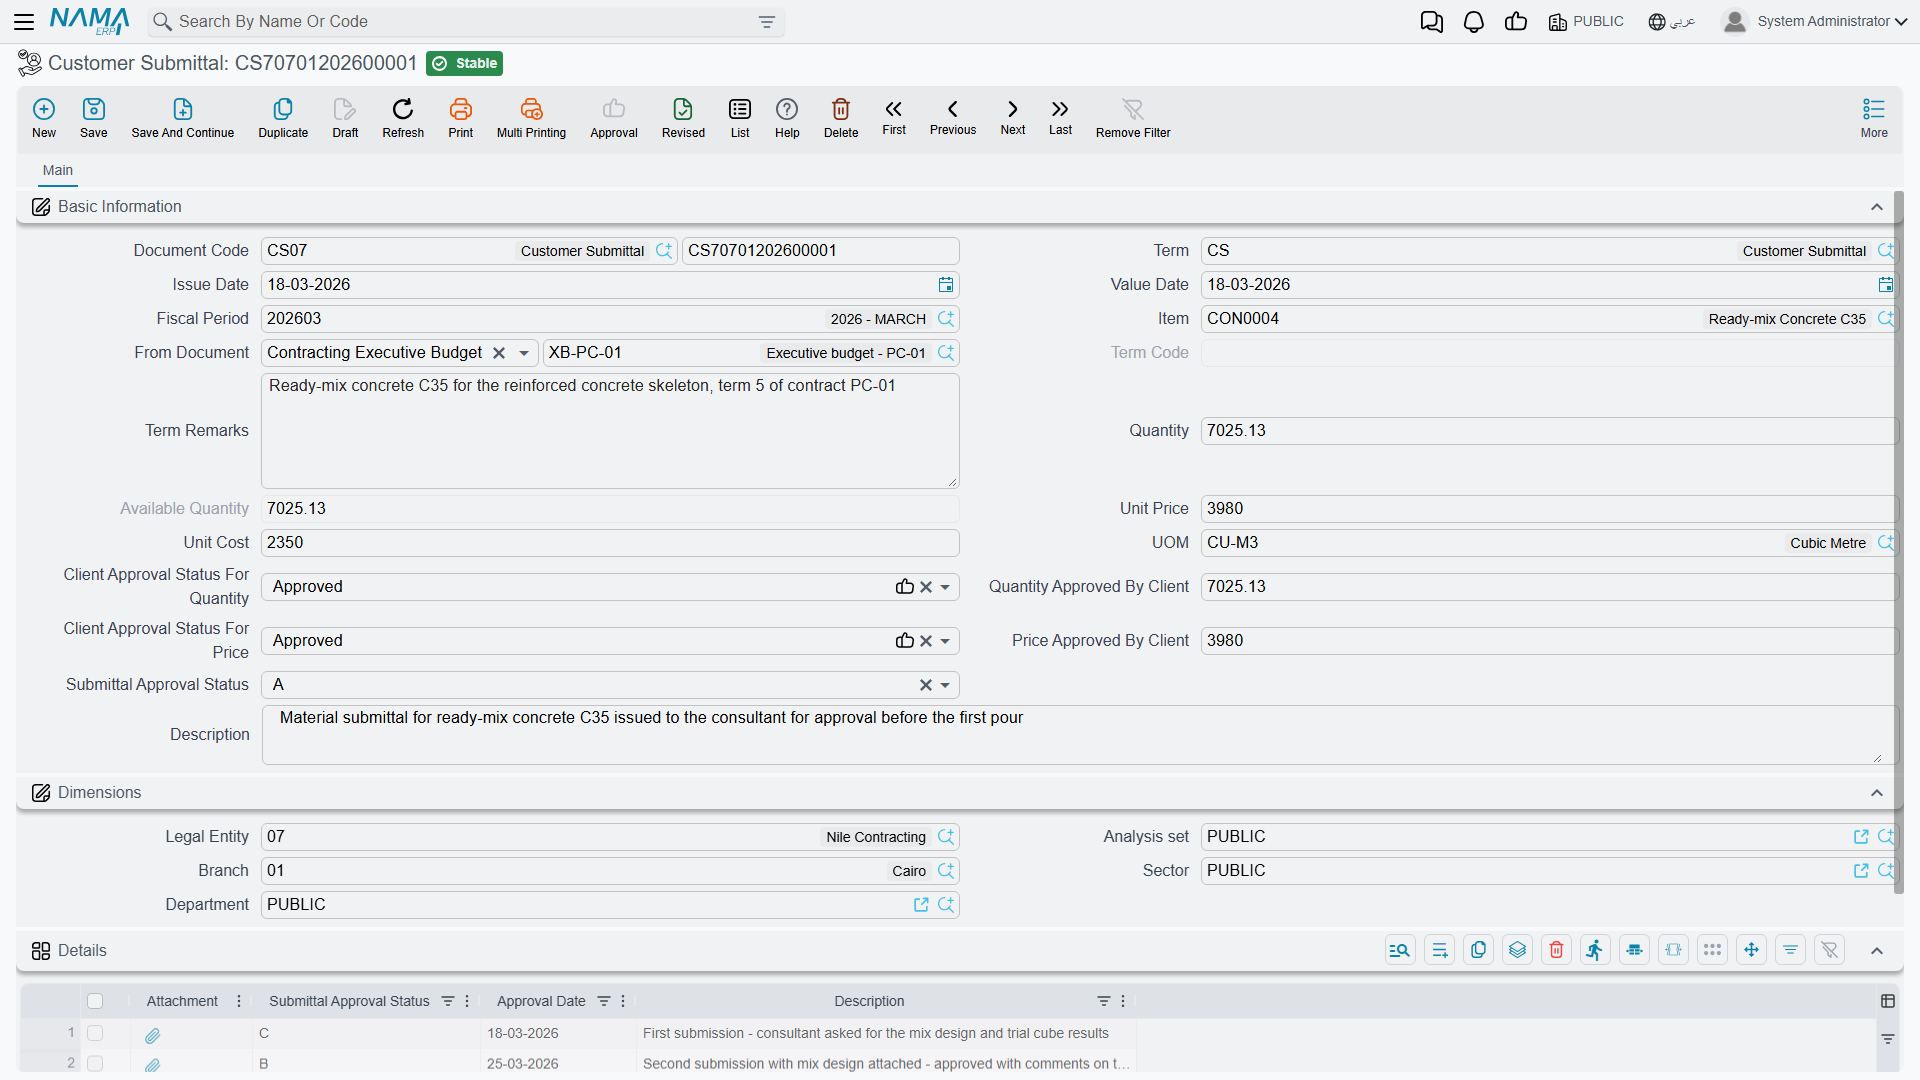Open Help from the toolbar

click(787, 117)
